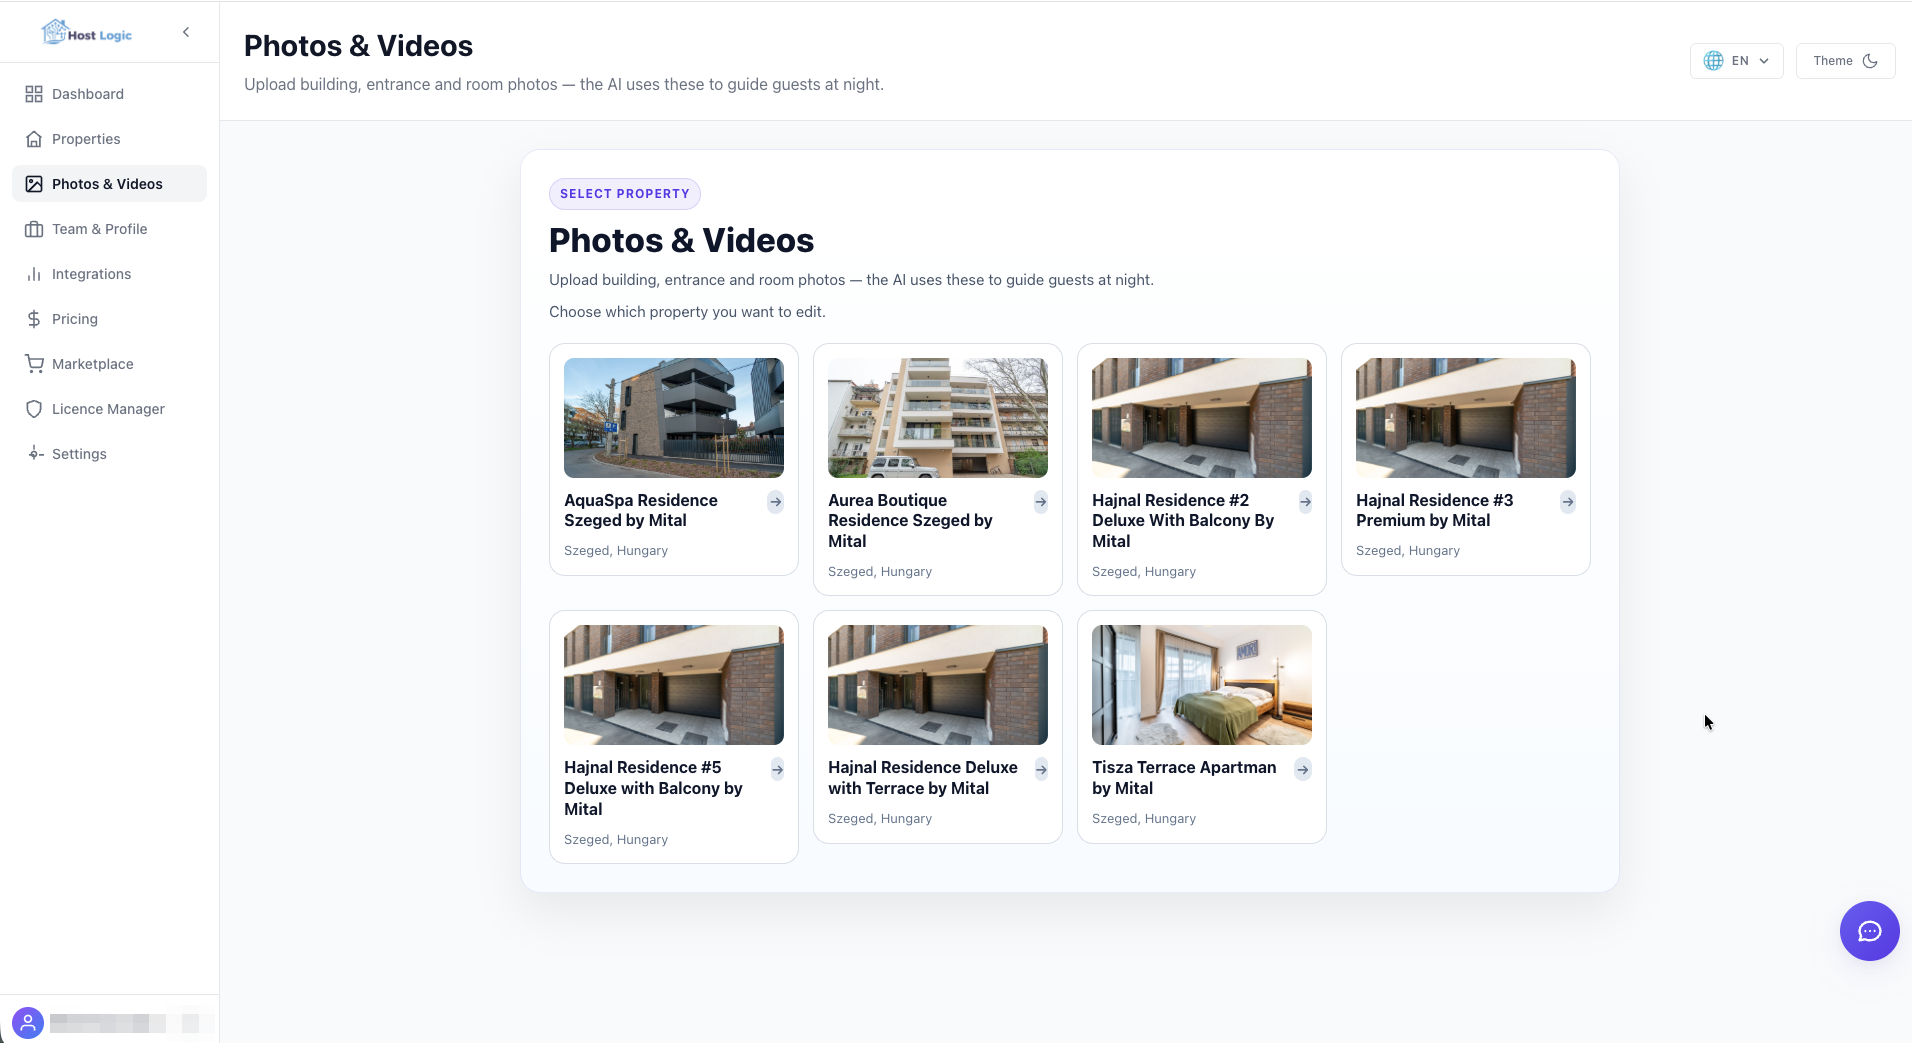Click the Marketplace shopping cart icon
1912x1043 pixels.
[34, 364]
